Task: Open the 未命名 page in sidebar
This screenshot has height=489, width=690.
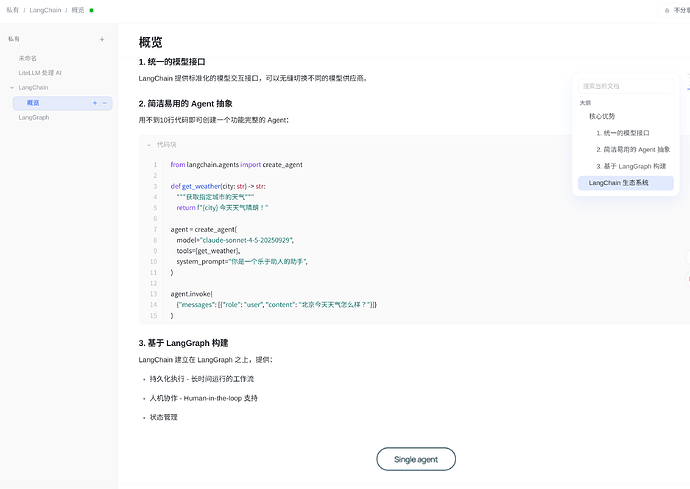Action: pos(28,58)
